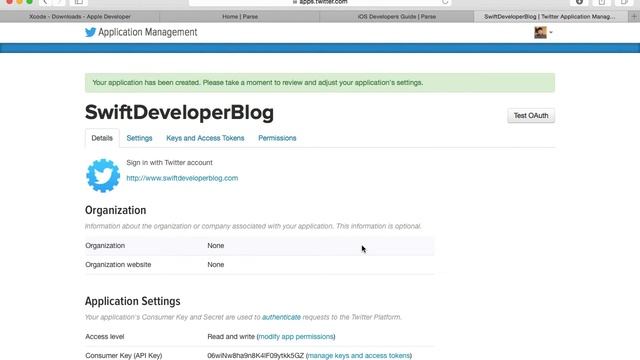
Task: Open the user avatar account menu
Action: [543, 32]
